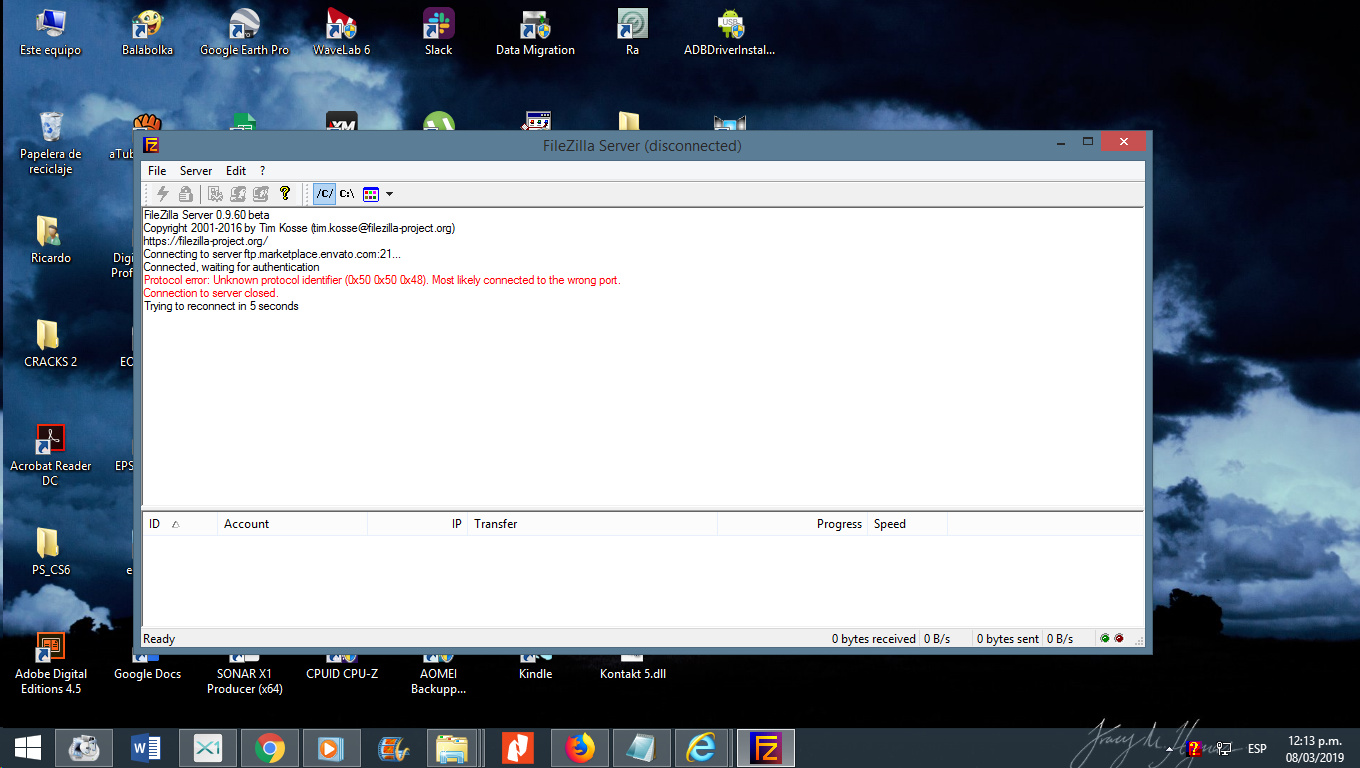1360x768 pixels.
Task: Sort connections by the ID column
Action: (180, 524)
